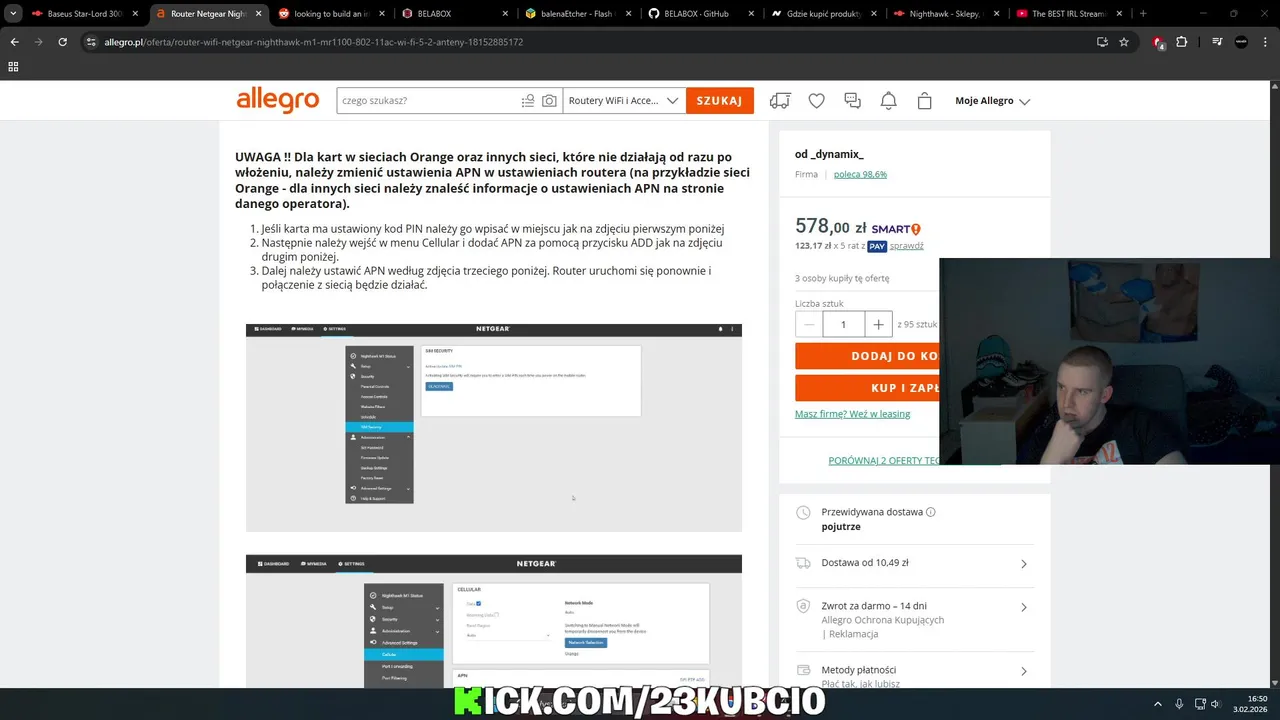The image size is (1280, 720).
Task: Open the shopping cart bag icon
Action: (924, 101)
